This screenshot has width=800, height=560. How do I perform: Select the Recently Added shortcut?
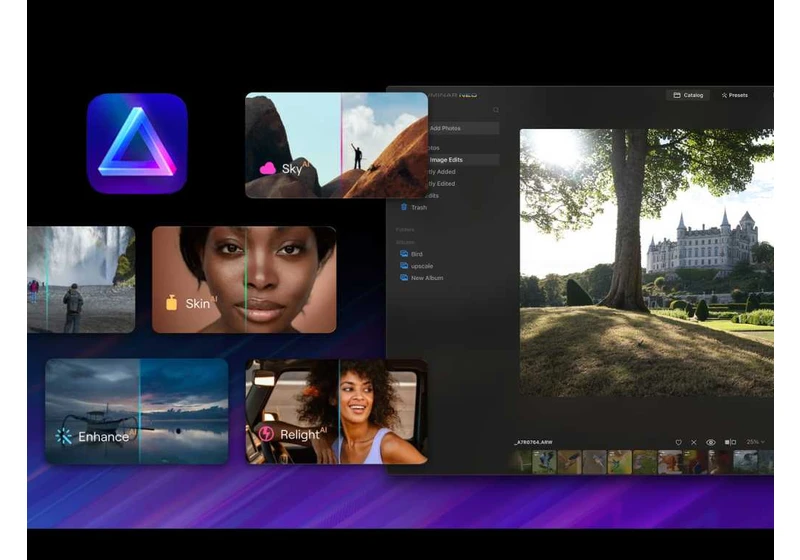(x=442, y=172)
